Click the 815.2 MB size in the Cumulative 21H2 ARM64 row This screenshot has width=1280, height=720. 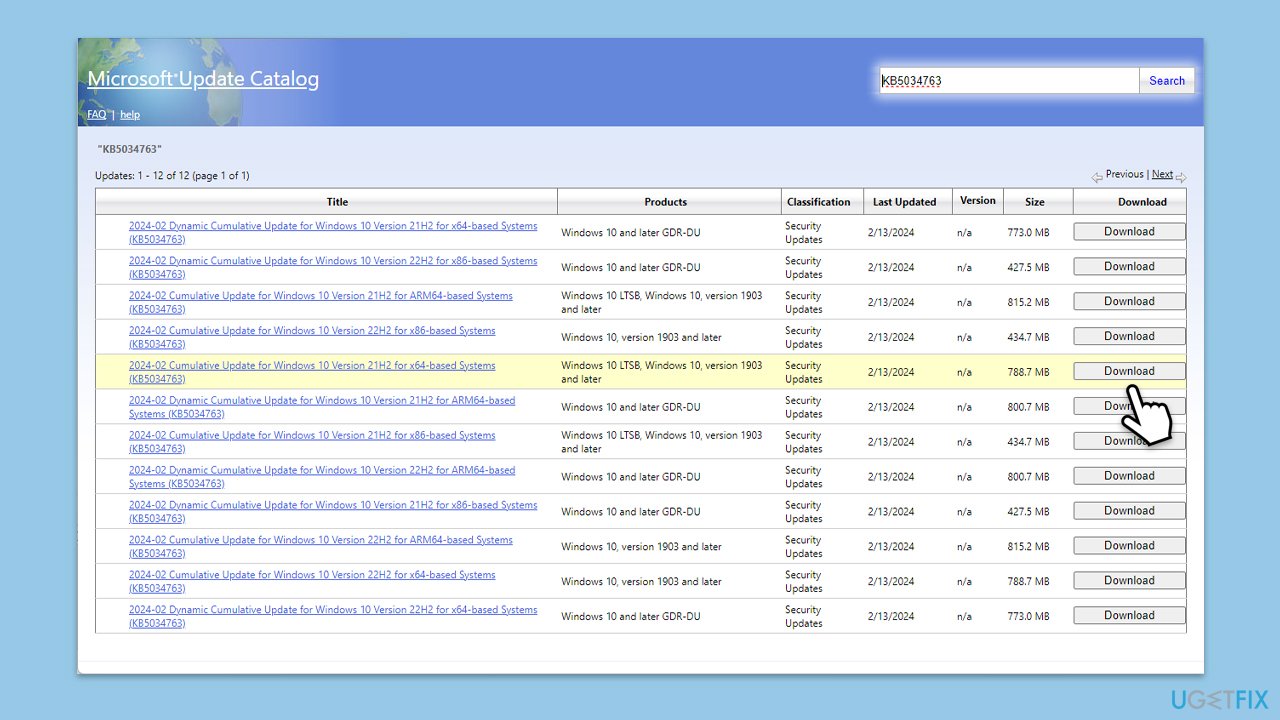[1028, 303]
